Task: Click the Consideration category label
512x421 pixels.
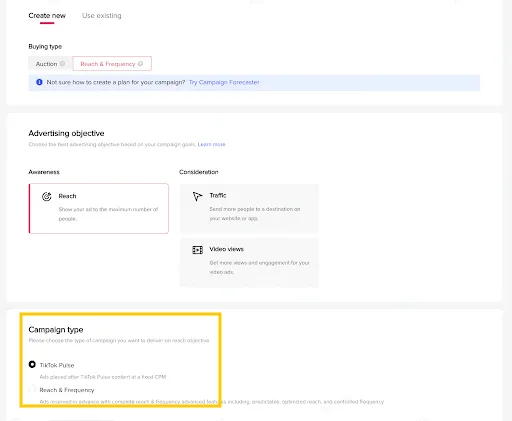Action: point(199,172)
